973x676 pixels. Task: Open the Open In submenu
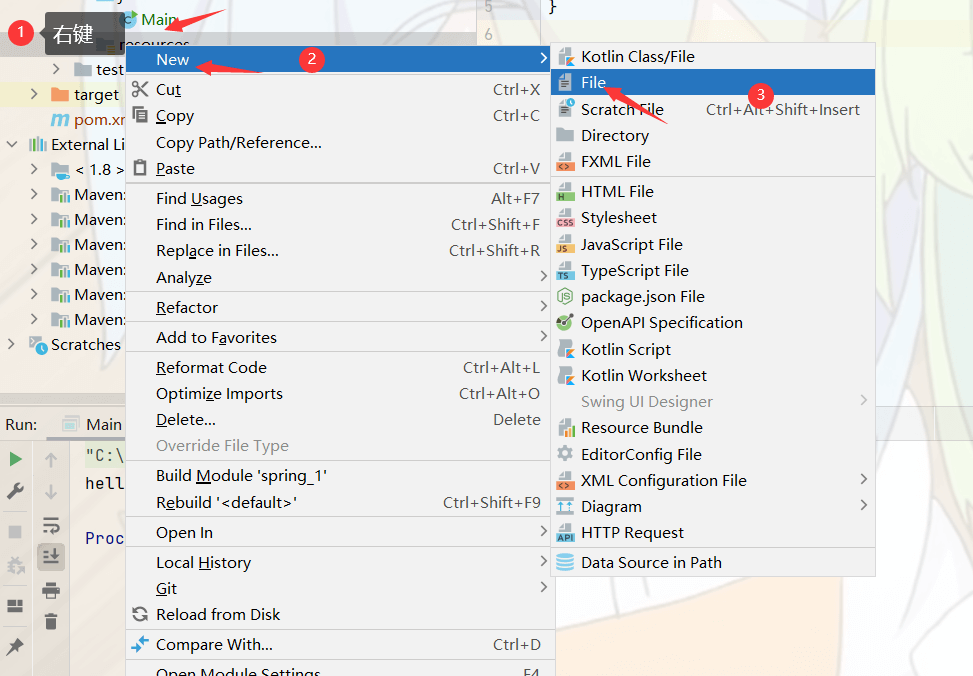coord(338,533)
